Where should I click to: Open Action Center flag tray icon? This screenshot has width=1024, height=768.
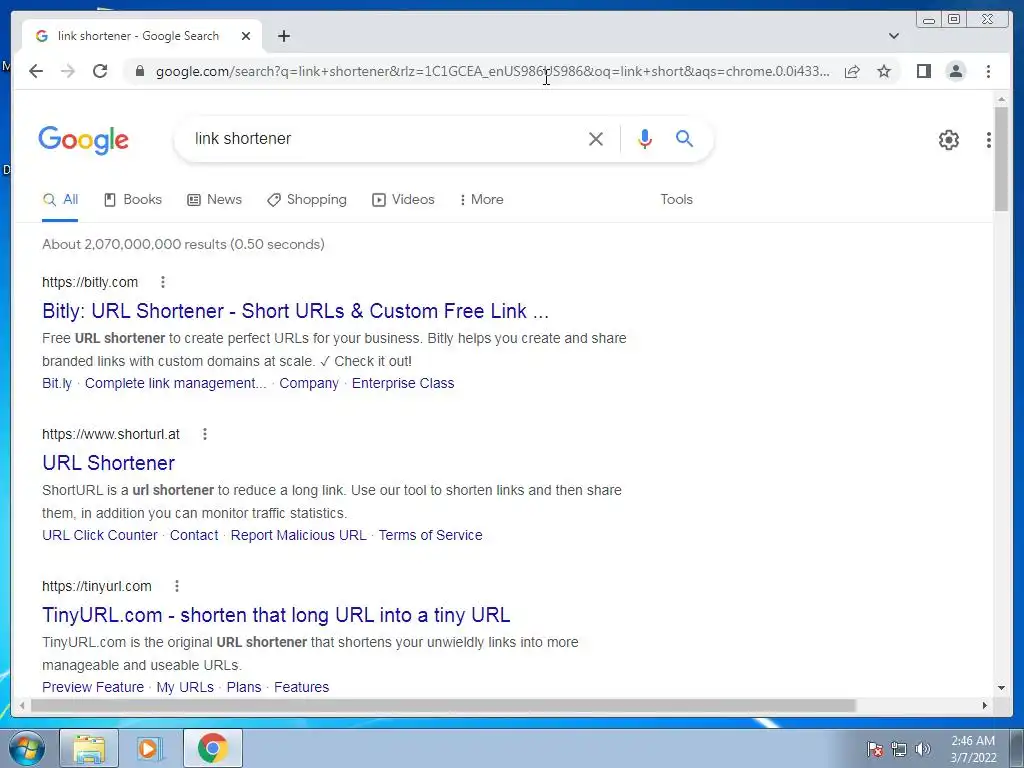[875, 749]
